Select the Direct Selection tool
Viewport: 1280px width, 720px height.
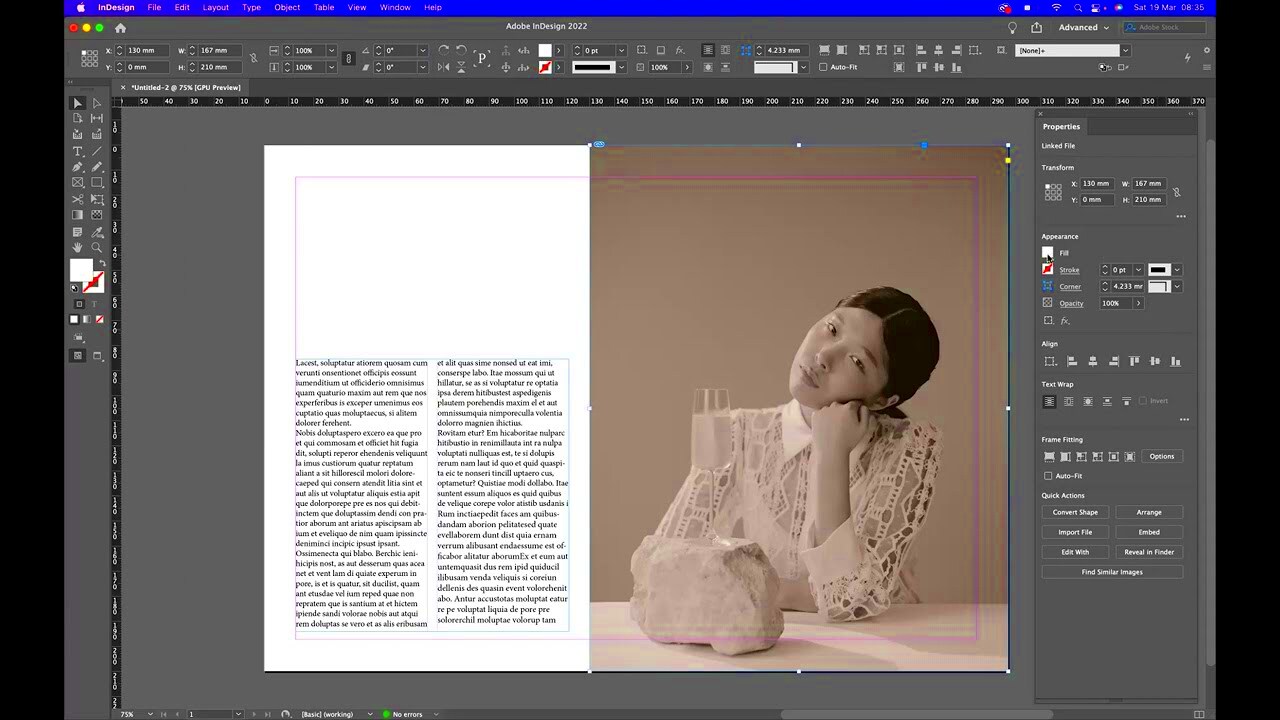97,104
